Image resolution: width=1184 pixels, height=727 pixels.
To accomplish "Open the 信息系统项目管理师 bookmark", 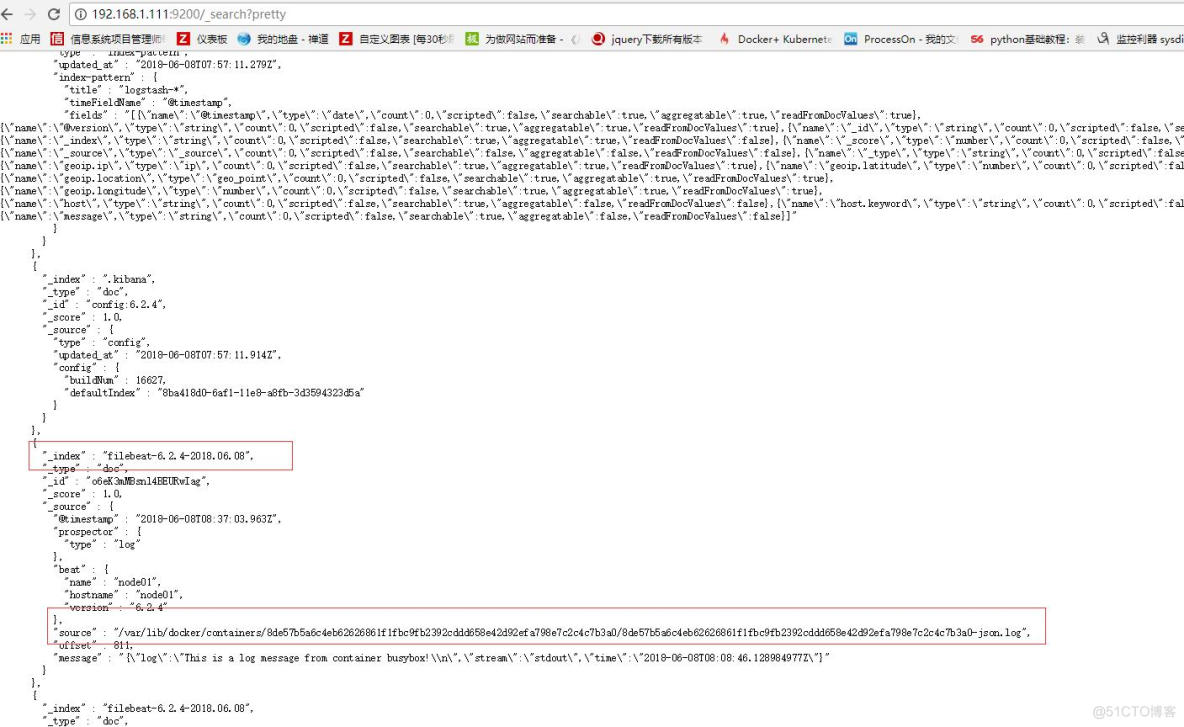I will (x=107, y=39).
